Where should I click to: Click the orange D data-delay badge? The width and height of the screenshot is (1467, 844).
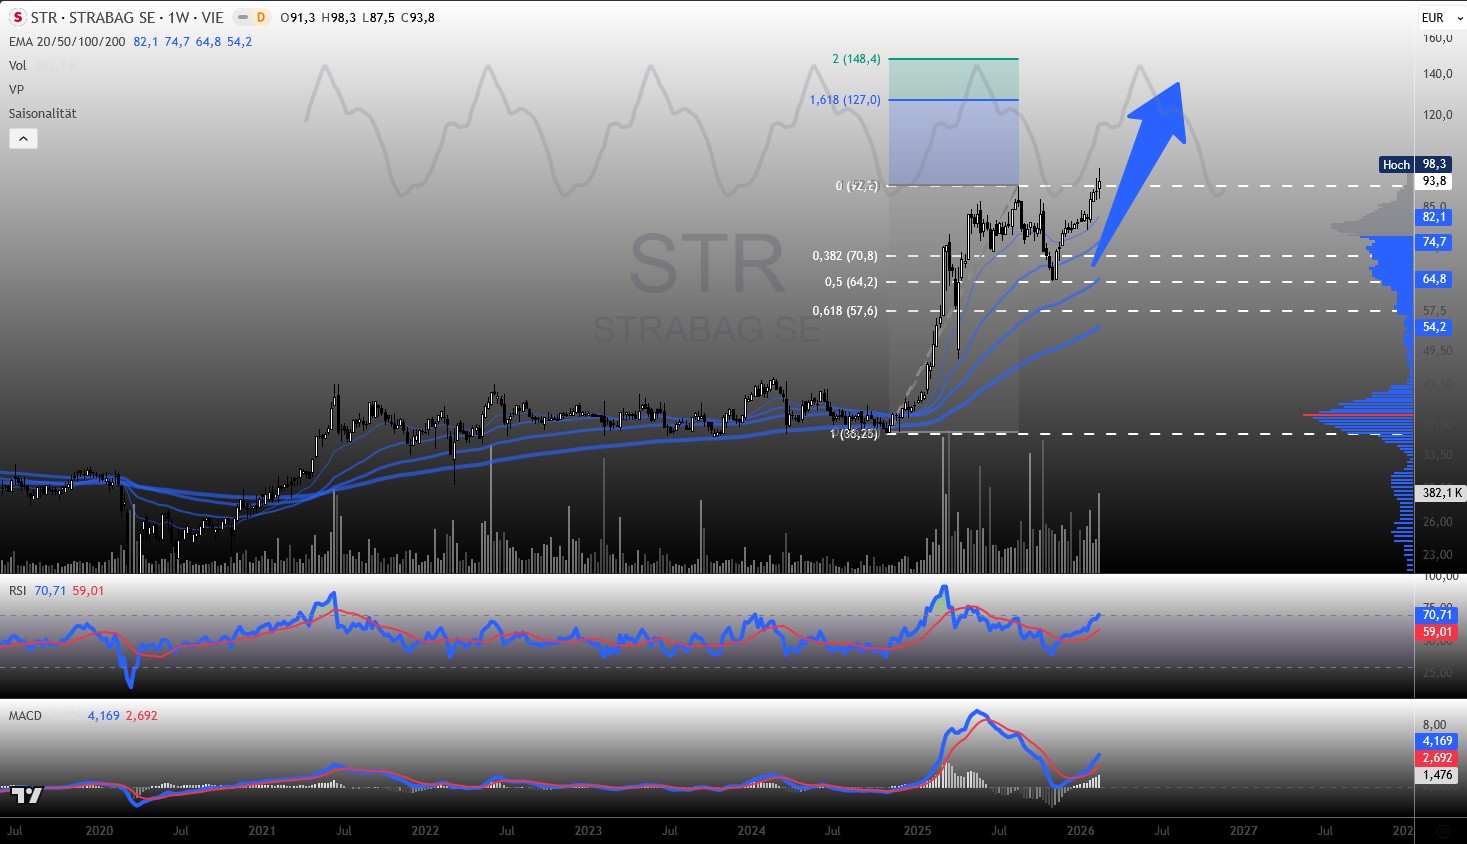click(x=261, y=17)
